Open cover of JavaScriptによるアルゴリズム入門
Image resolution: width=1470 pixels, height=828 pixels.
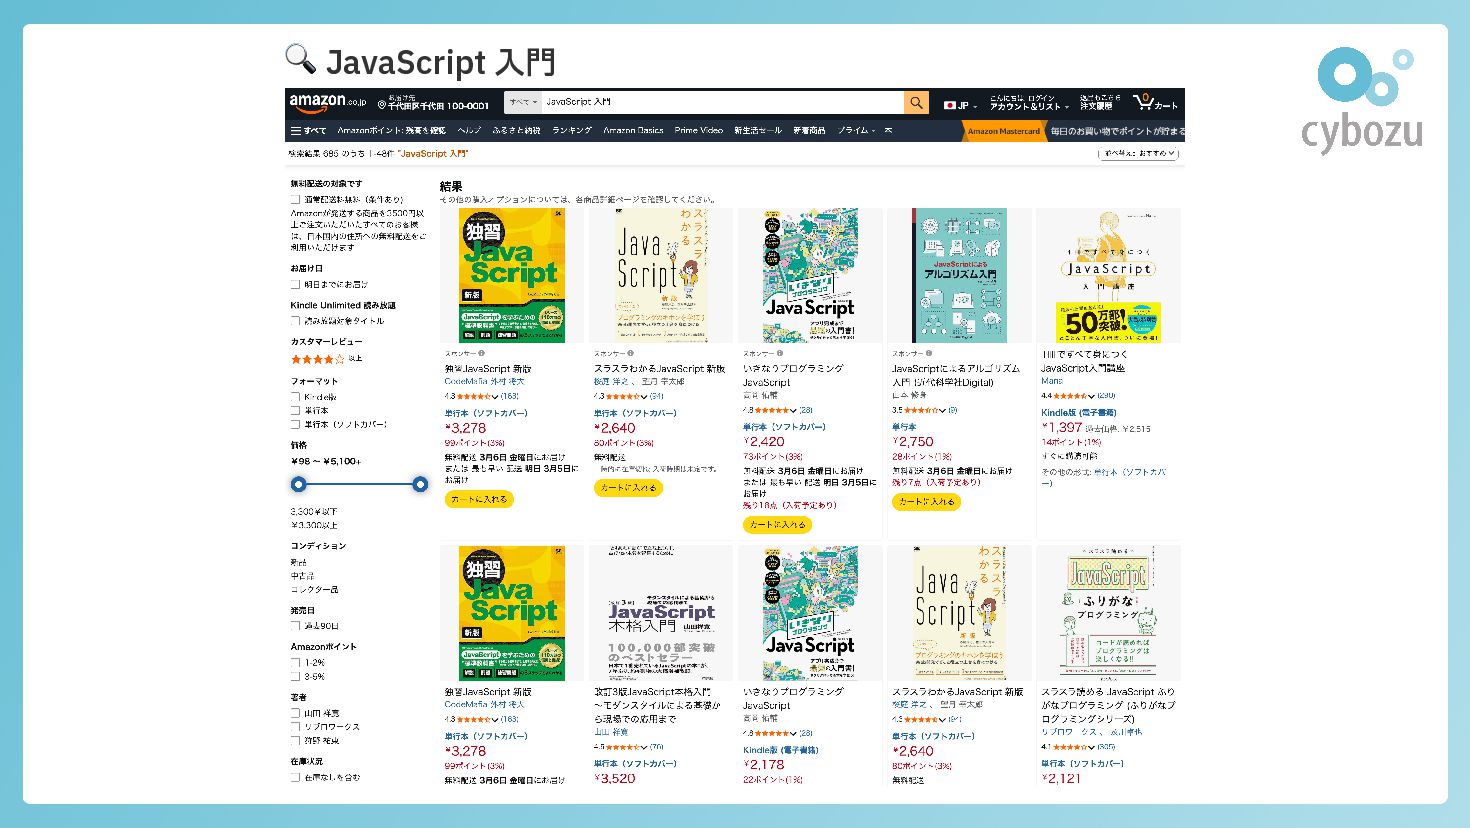click(960, 275)
